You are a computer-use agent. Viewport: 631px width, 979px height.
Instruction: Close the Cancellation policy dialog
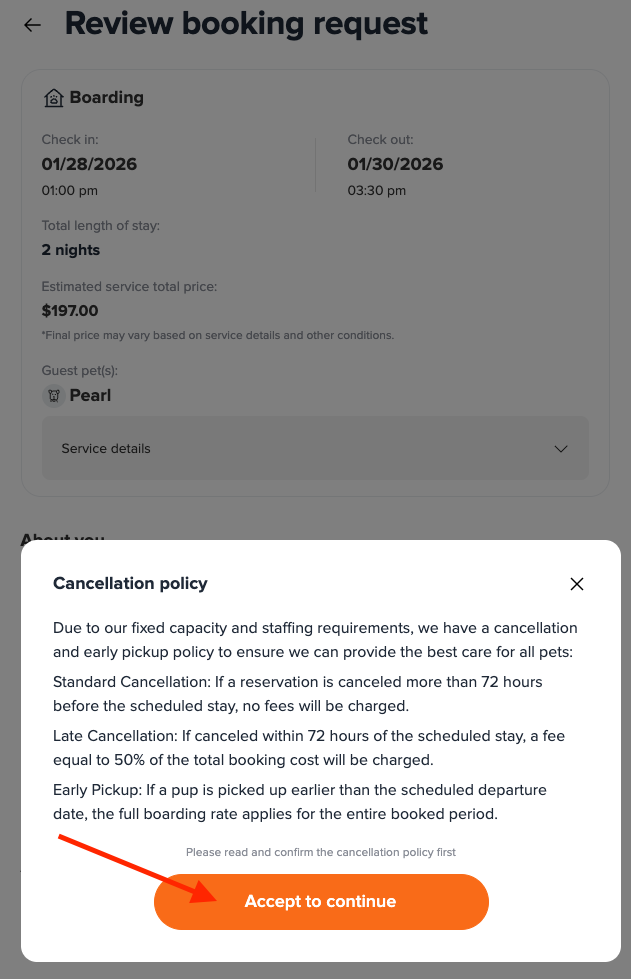click(576, 584)
